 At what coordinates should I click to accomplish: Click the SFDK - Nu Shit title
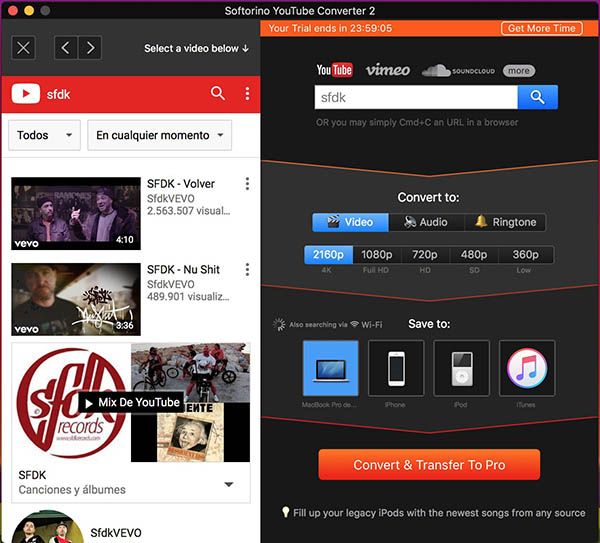click(183, 270)
